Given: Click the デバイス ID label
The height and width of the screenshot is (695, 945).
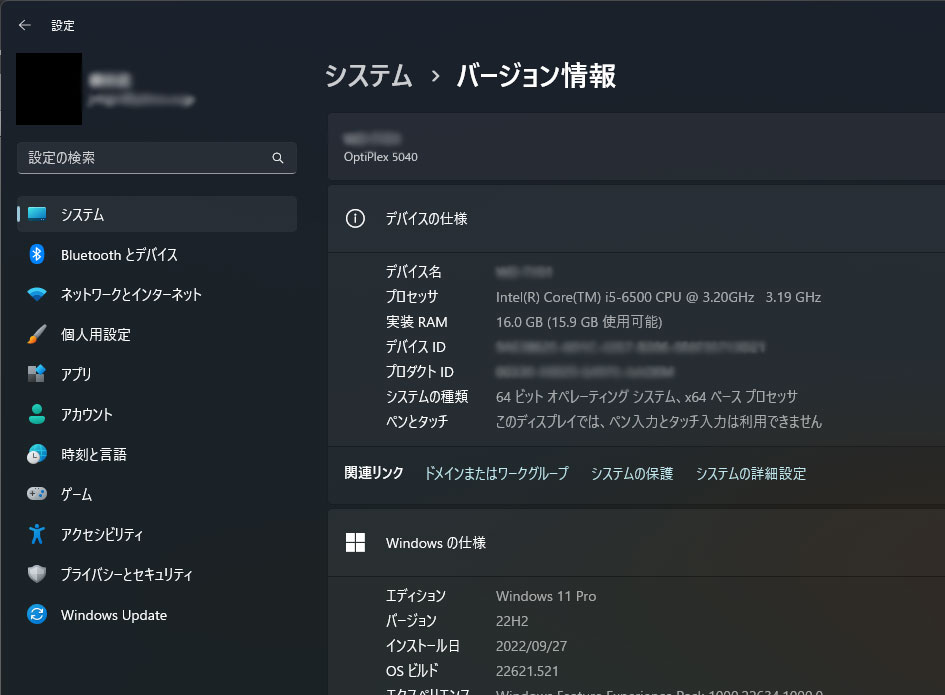Looking at the screenshot, I should click(416, 347).
